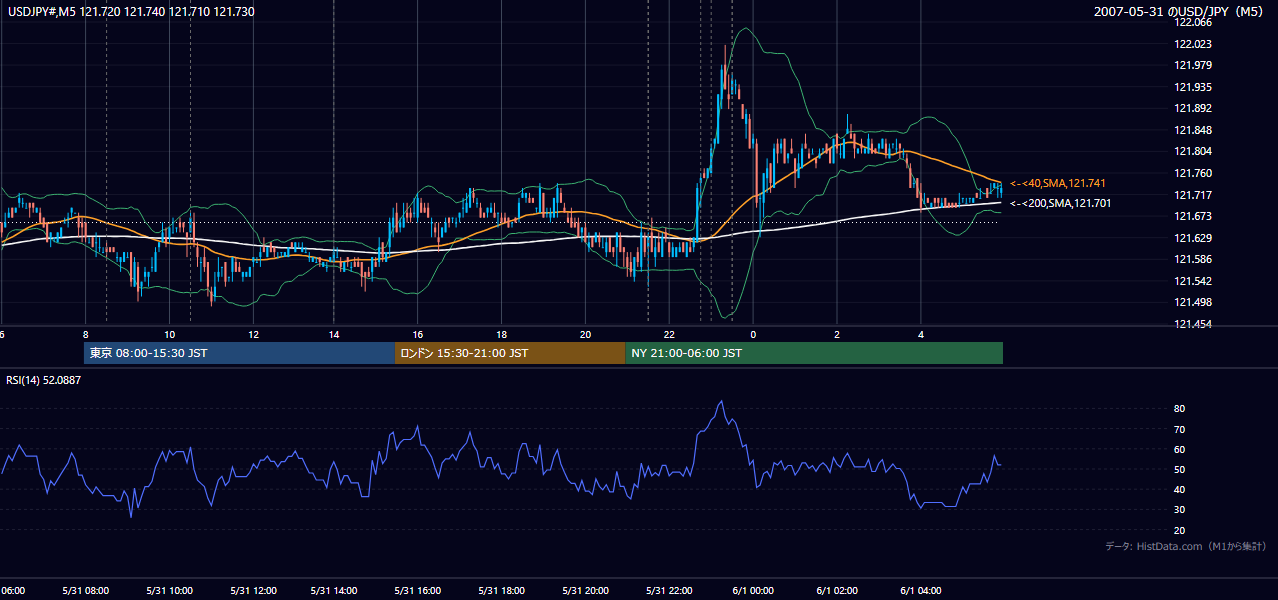This screenshot has height=600, width=1278.
Task: Click the 121.673 price axis label
Action: (x=1194, y=216)
